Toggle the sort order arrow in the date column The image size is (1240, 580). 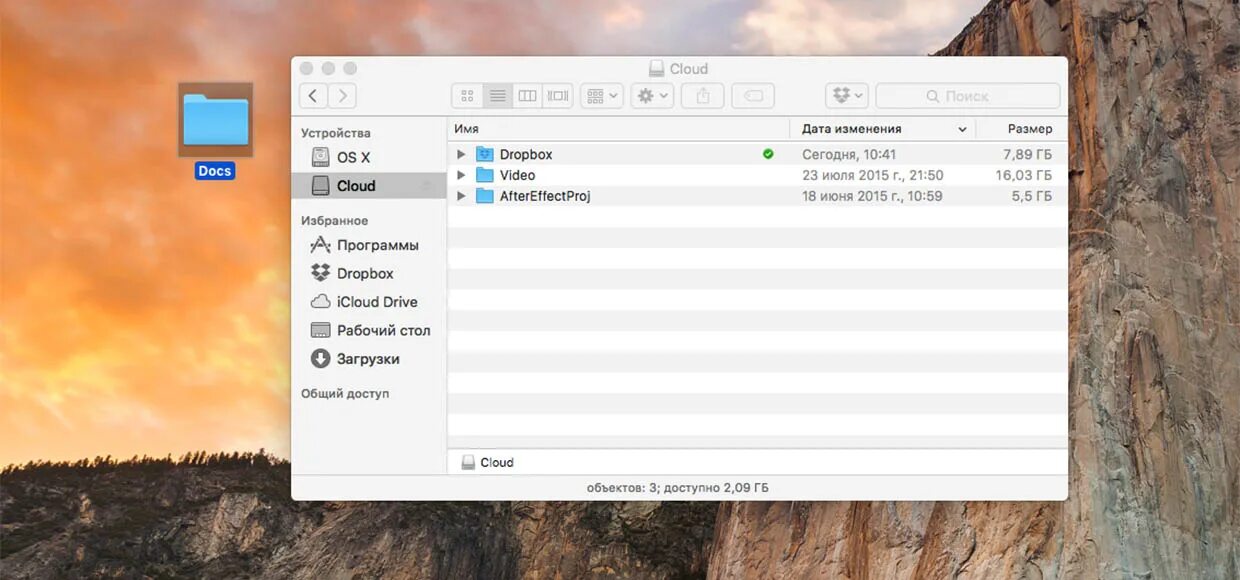[963, 129]
